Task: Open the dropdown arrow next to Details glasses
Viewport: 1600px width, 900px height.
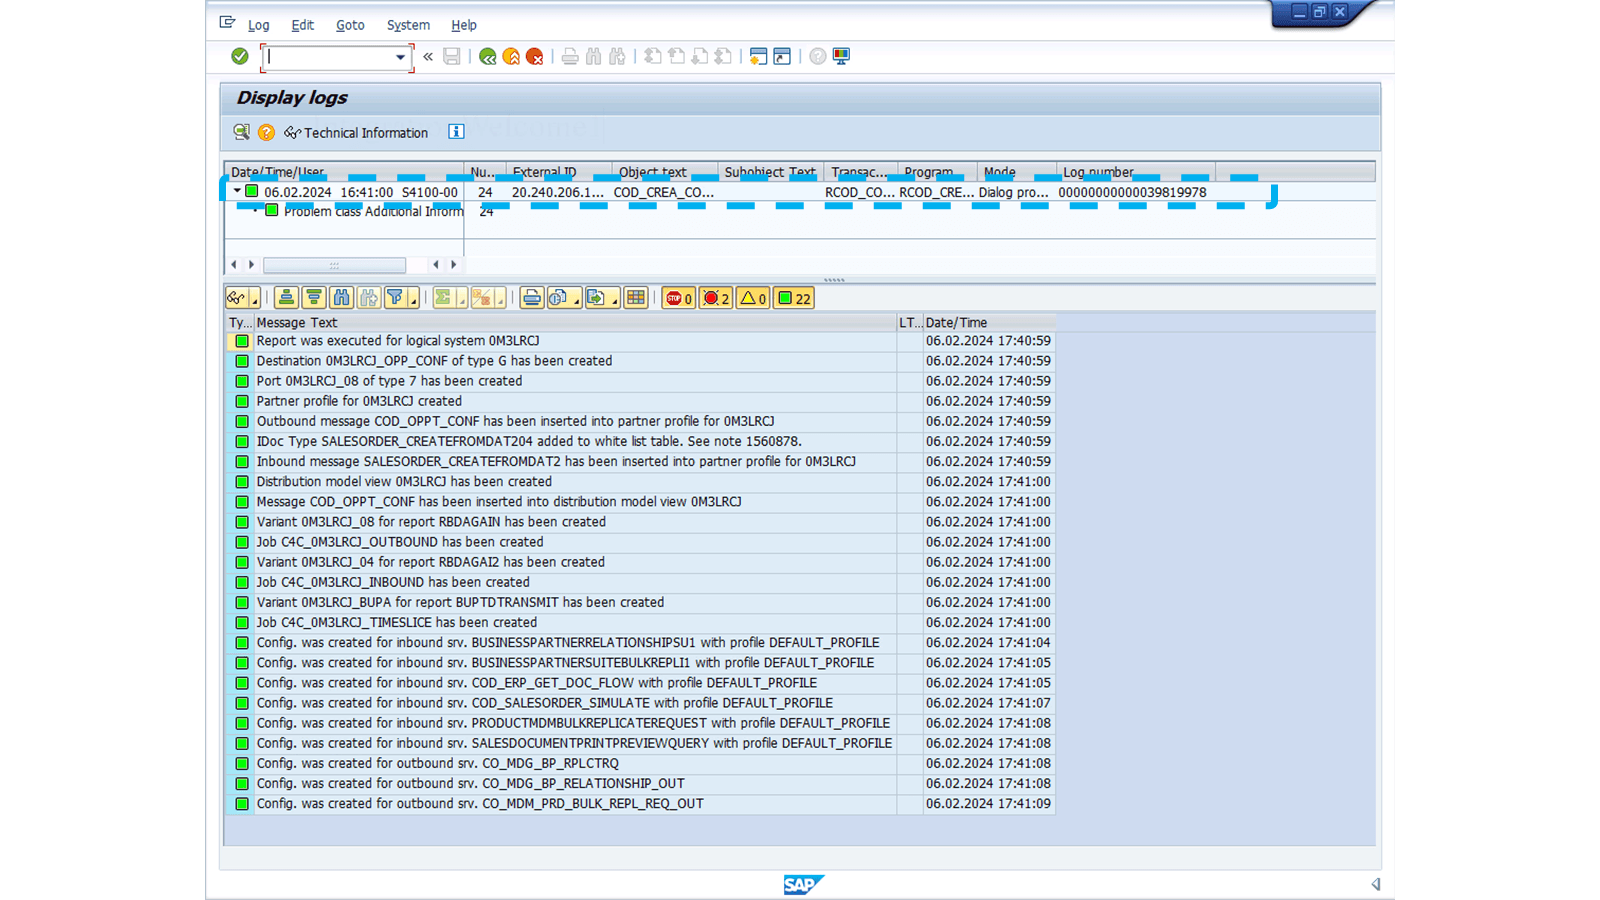Action: 255,299
